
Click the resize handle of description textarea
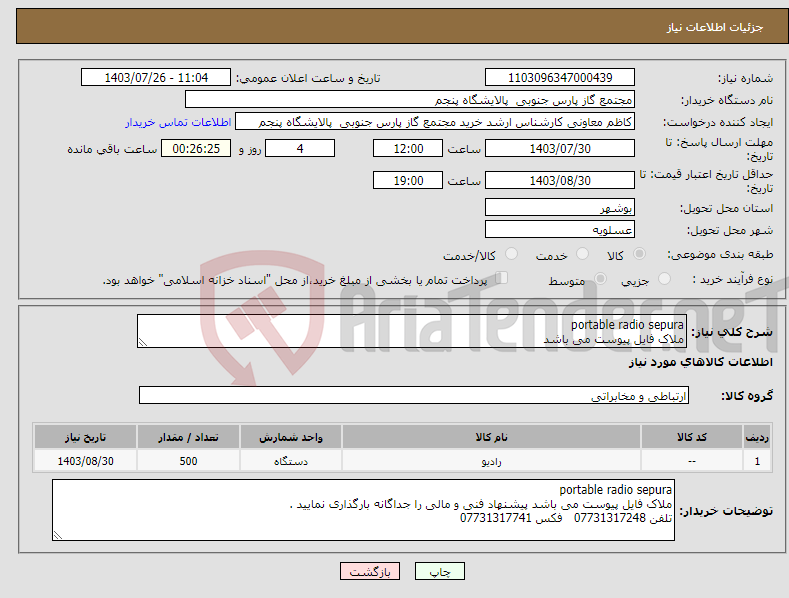point(143,342)
